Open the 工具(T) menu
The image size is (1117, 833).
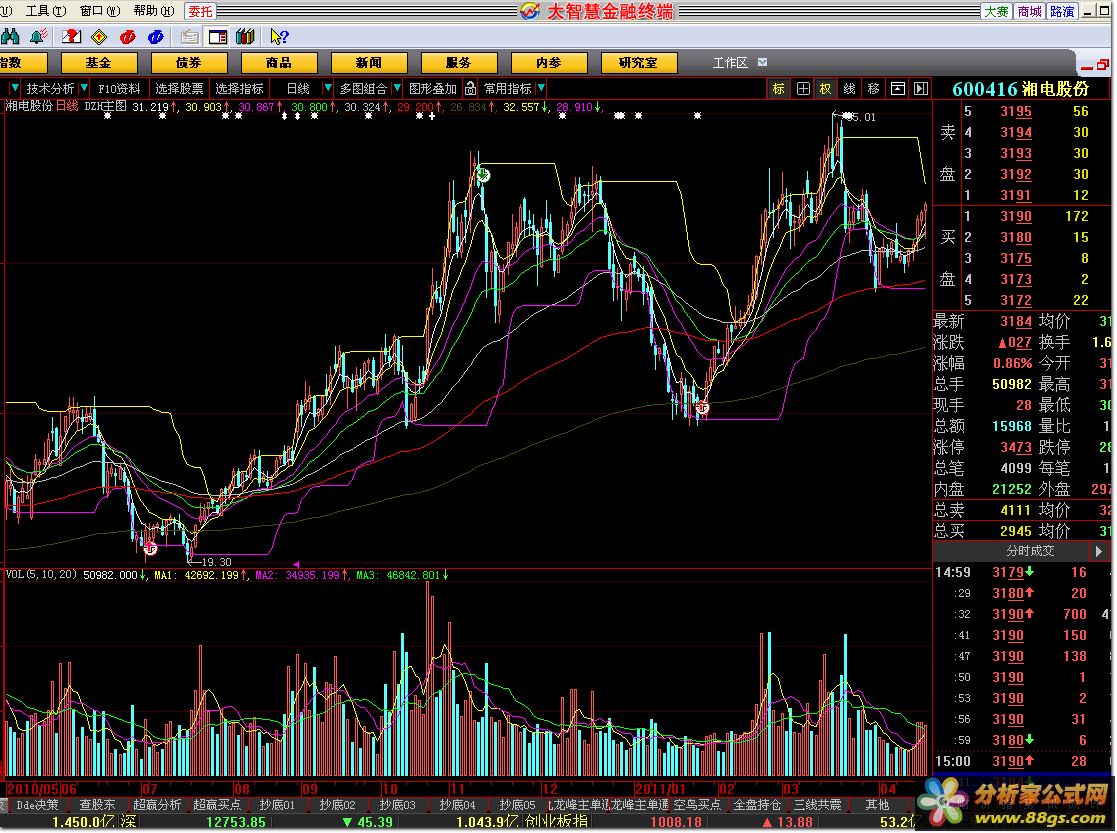click(x=46, y=11)
